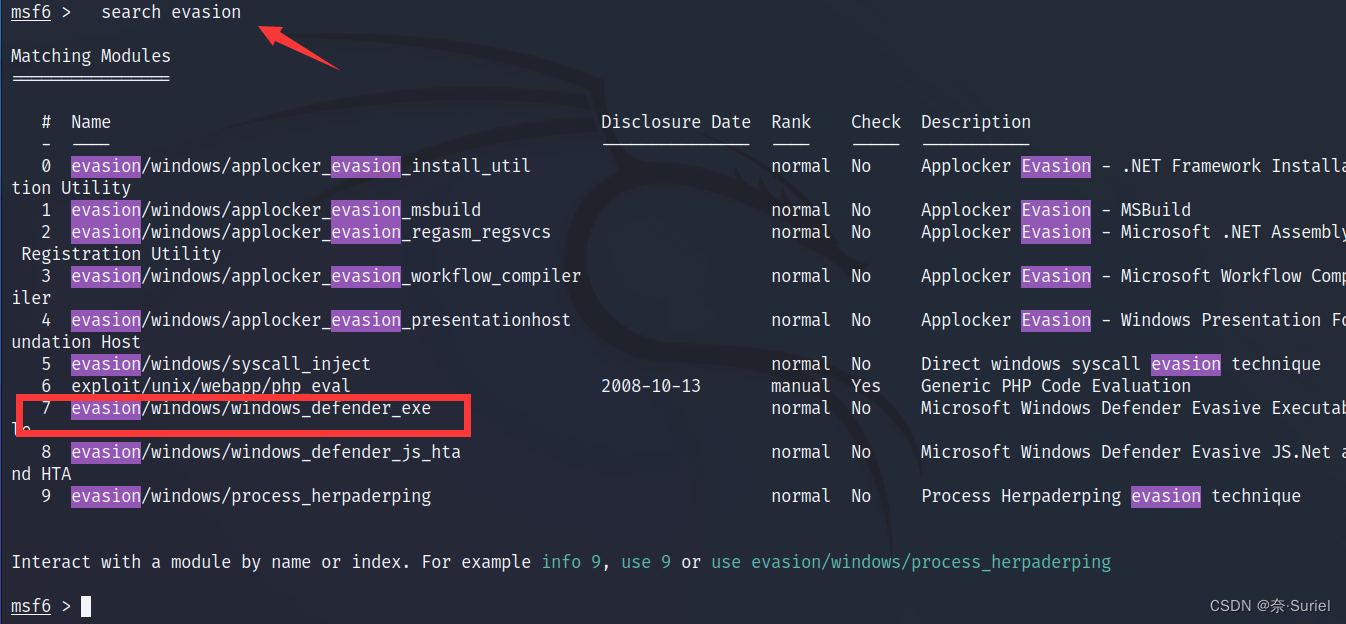Viewport: 1346px width, 624px height.
Task: Select the process_herpaderping module entry
Action: pos(250,495)
